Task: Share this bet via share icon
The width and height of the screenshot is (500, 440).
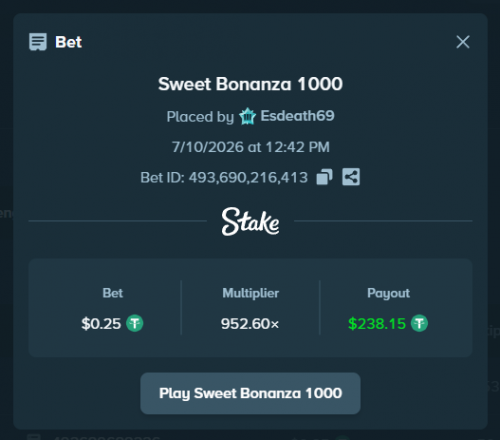Action: point(351,177)
